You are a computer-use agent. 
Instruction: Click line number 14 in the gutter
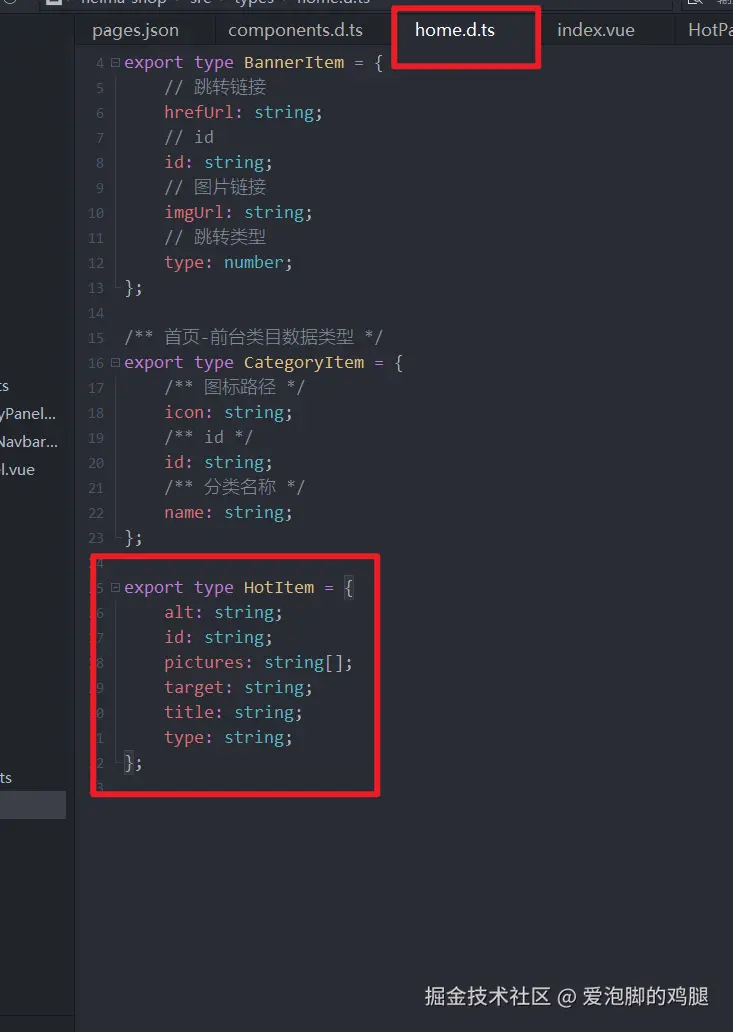96,313
